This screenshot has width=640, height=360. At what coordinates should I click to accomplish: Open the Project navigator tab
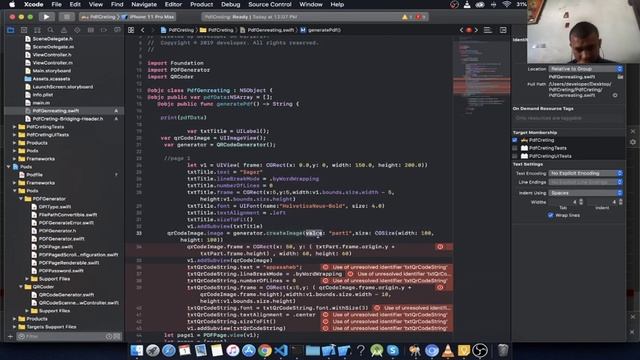pyautogui.click(x=11, y=30)
